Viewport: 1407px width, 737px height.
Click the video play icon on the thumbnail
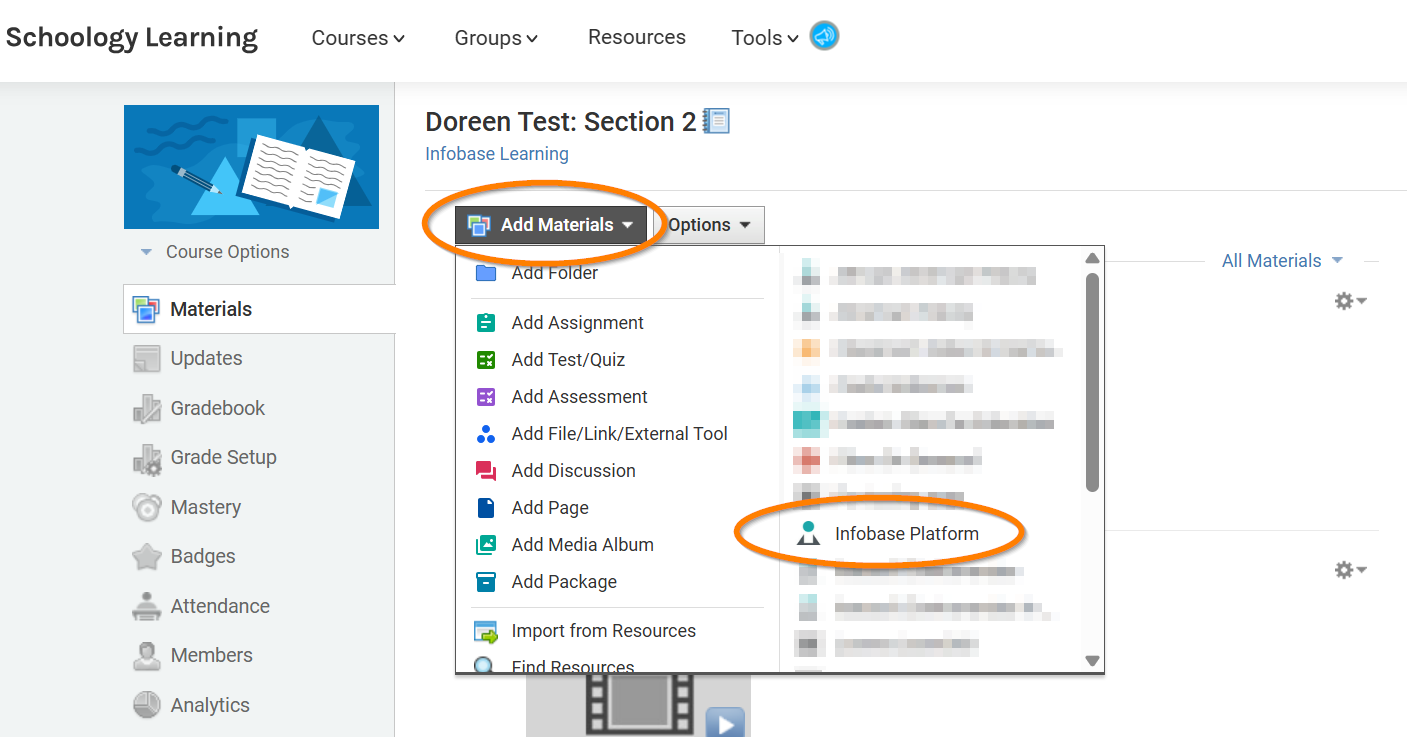point(726,723)
